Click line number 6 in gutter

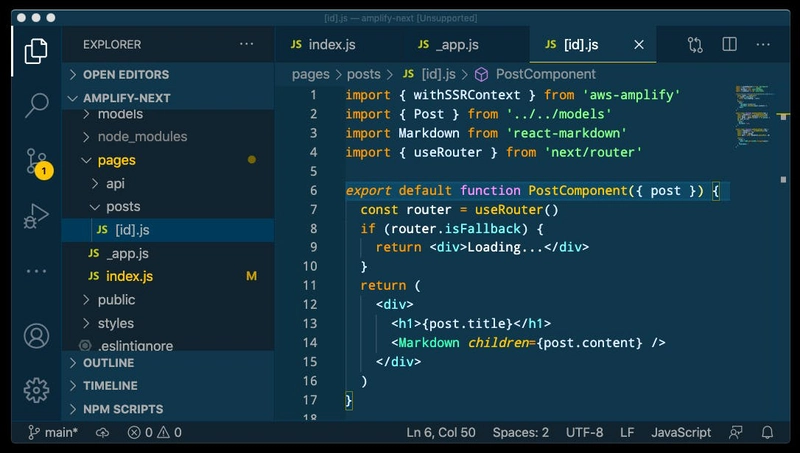tap(313, 190)
